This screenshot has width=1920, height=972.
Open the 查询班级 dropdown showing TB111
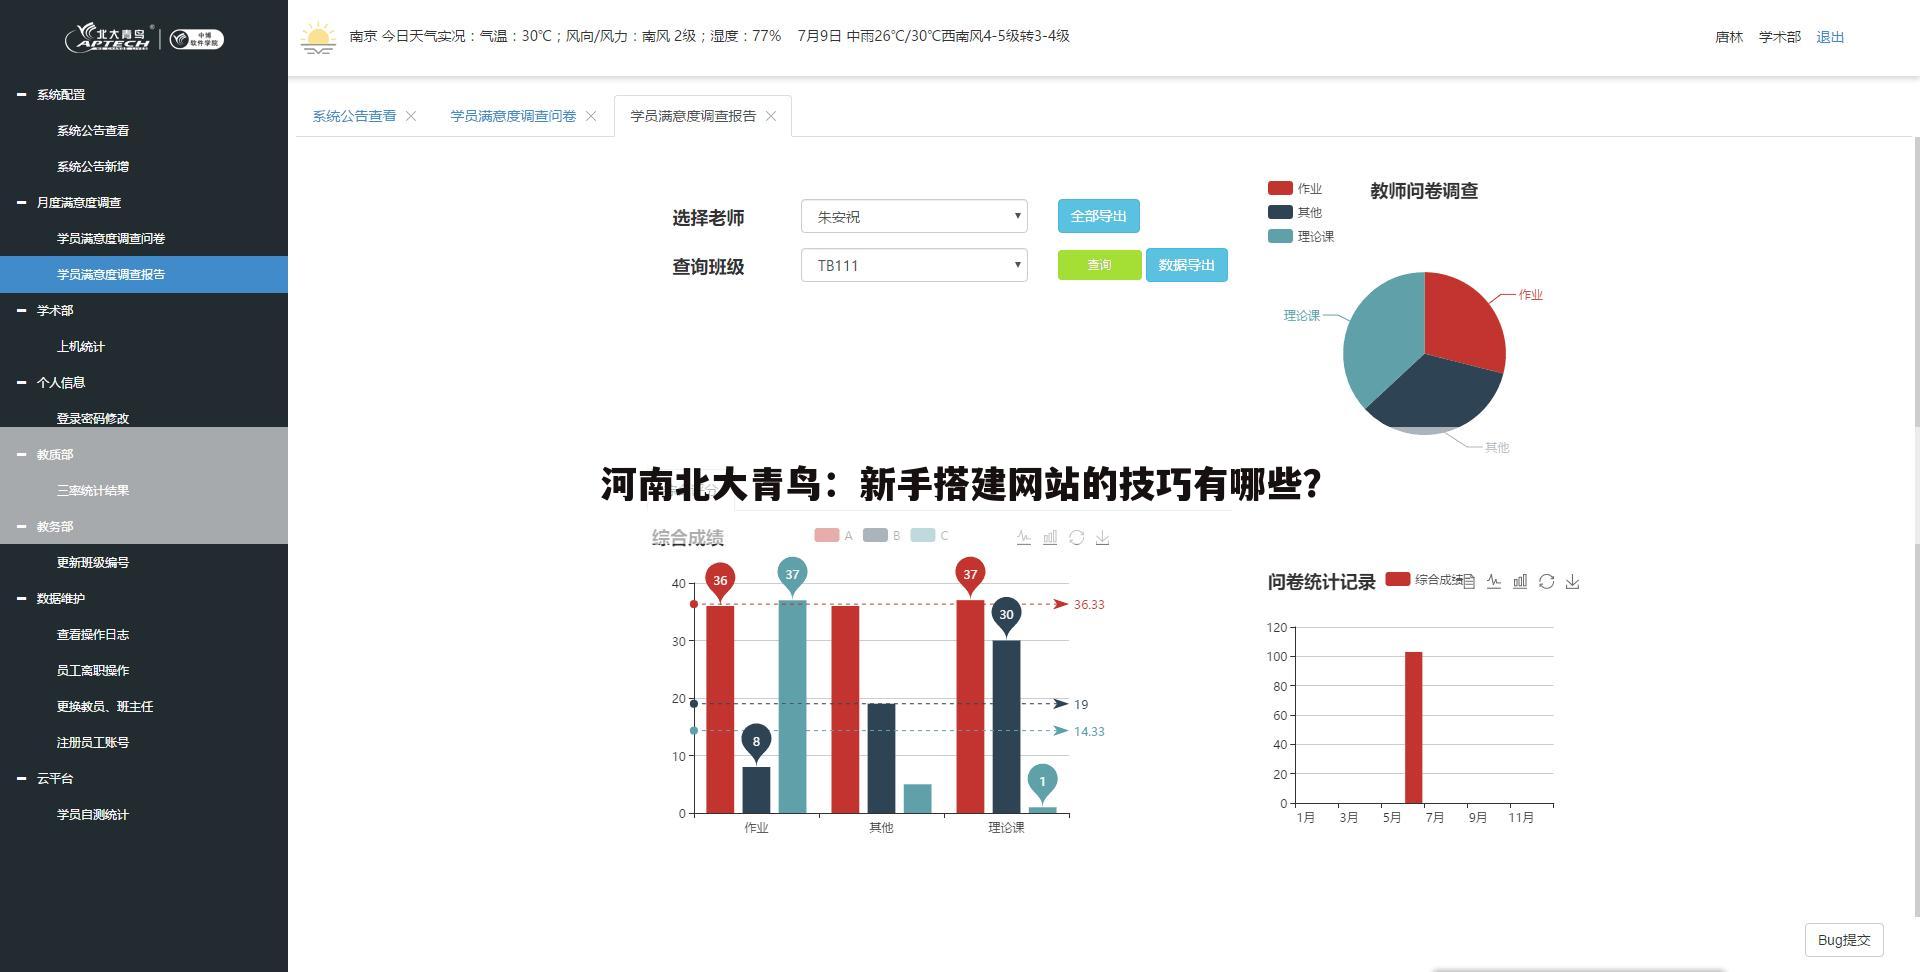pyautogui.click(x=914, y=265)
